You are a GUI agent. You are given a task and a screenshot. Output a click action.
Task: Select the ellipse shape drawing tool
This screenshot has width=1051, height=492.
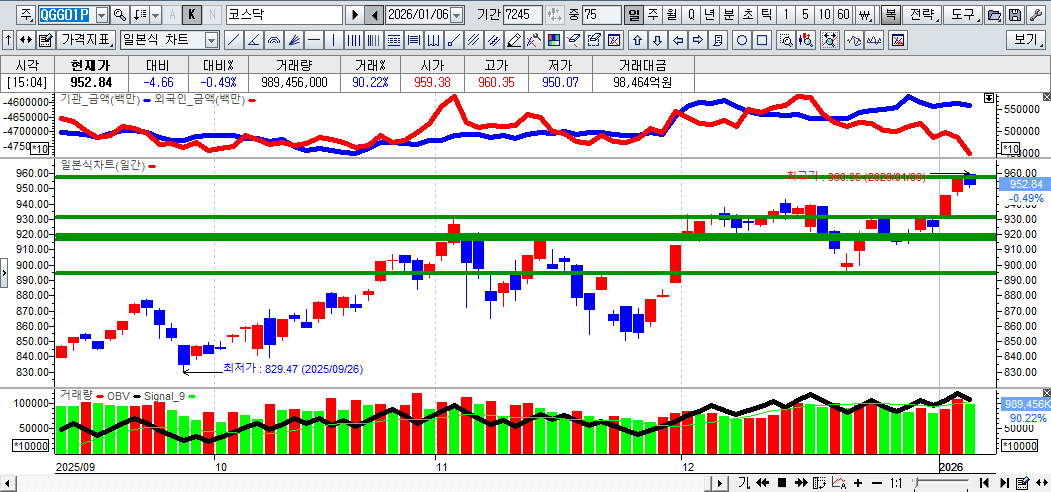coord(743,40)
